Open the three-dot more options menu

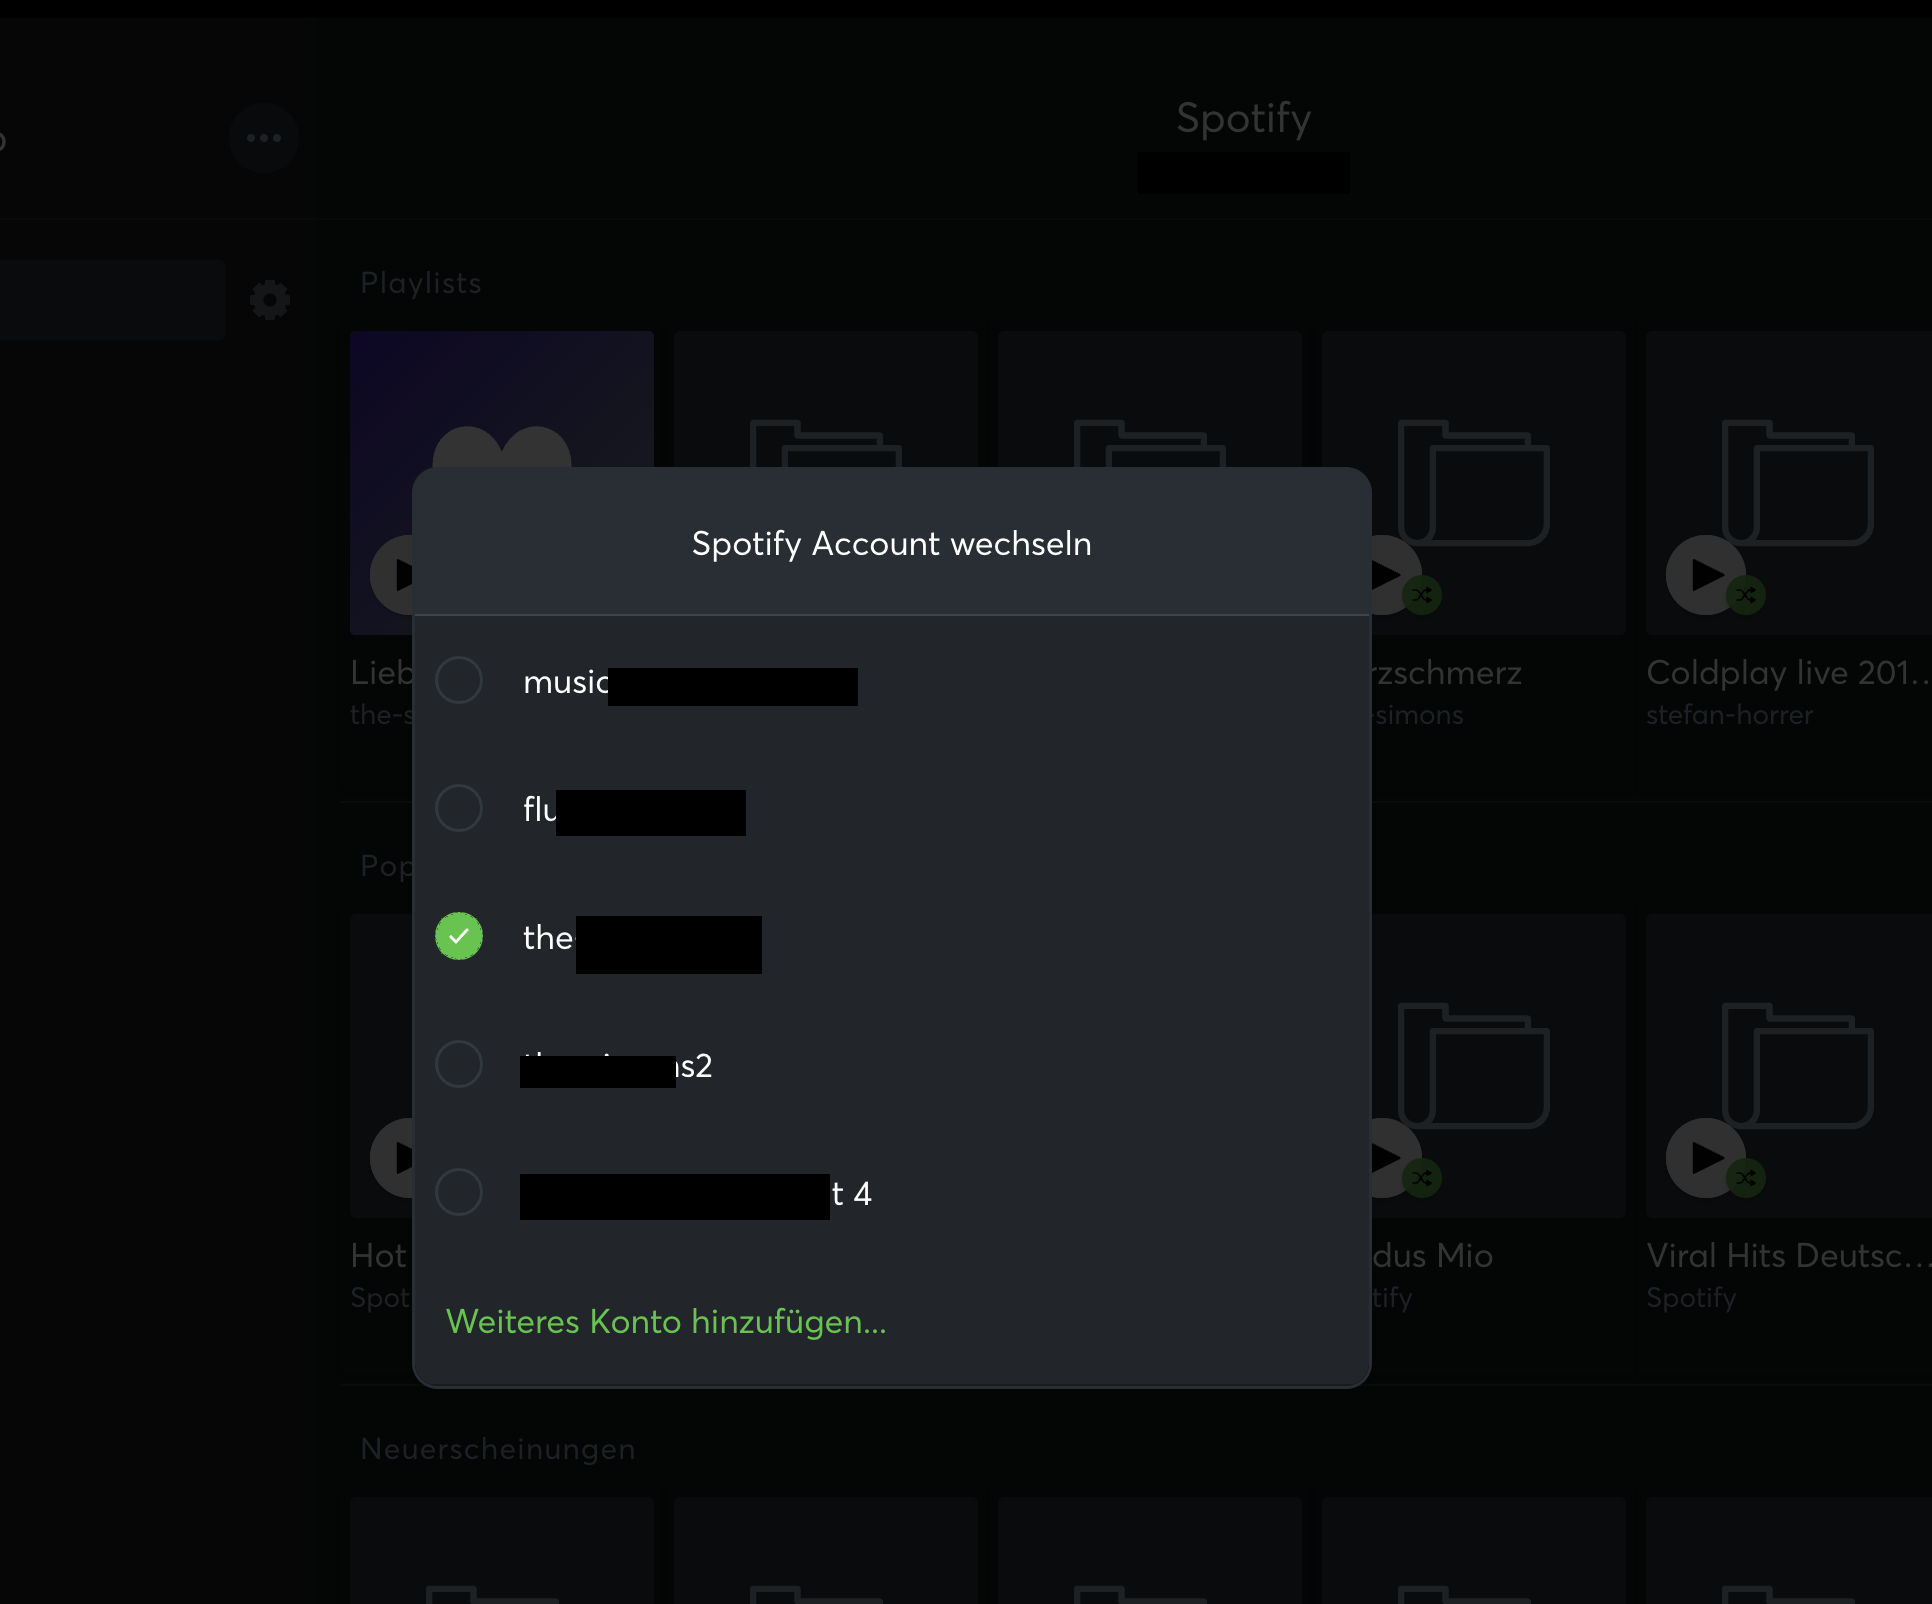[263, 138]
